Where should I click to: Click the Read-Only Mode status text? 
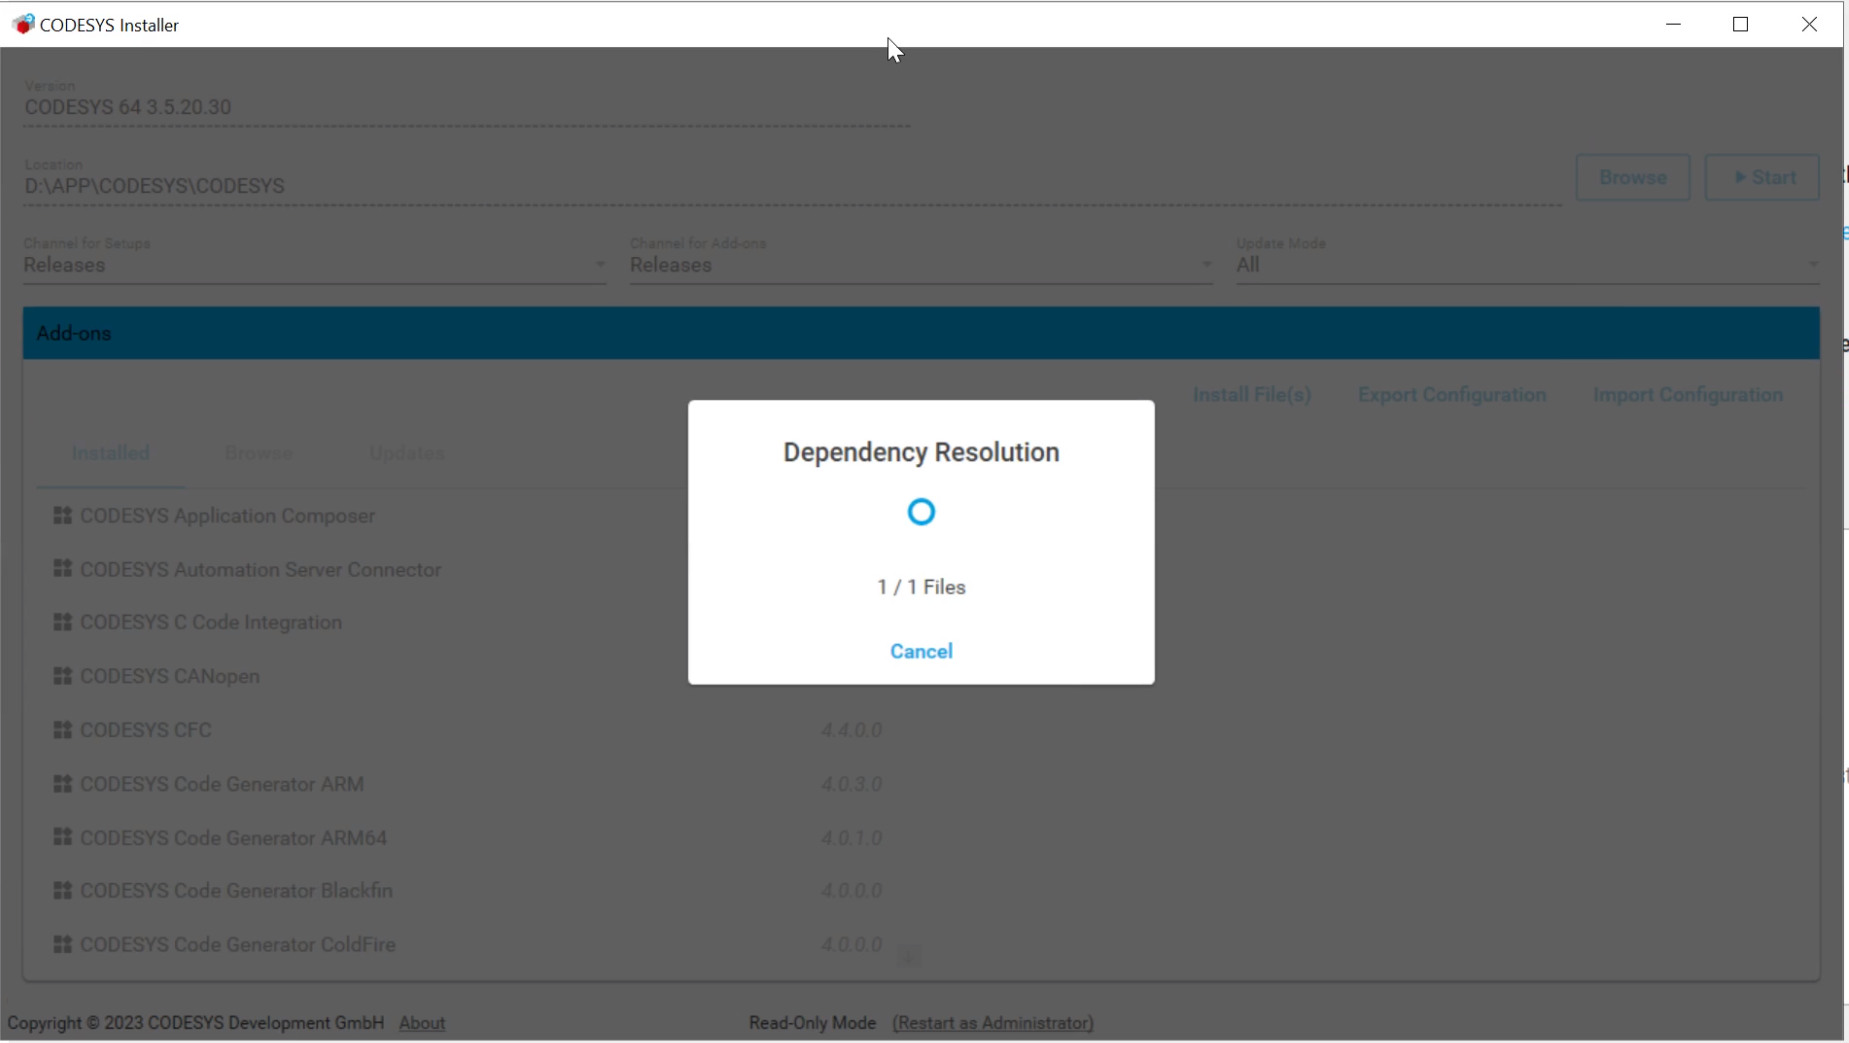pyautogui.click(x=812, y=1023)
